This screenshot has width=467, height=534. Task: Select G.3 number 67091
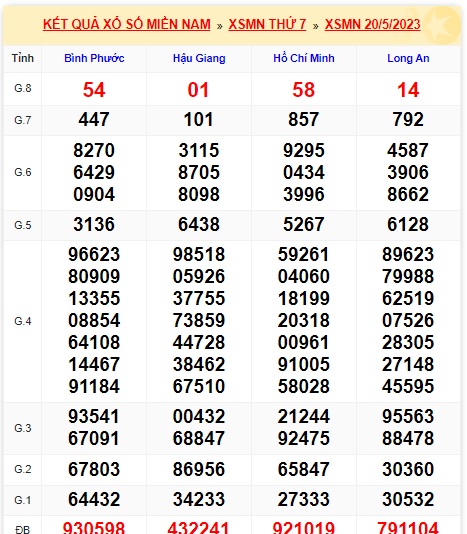click(94, 438)
